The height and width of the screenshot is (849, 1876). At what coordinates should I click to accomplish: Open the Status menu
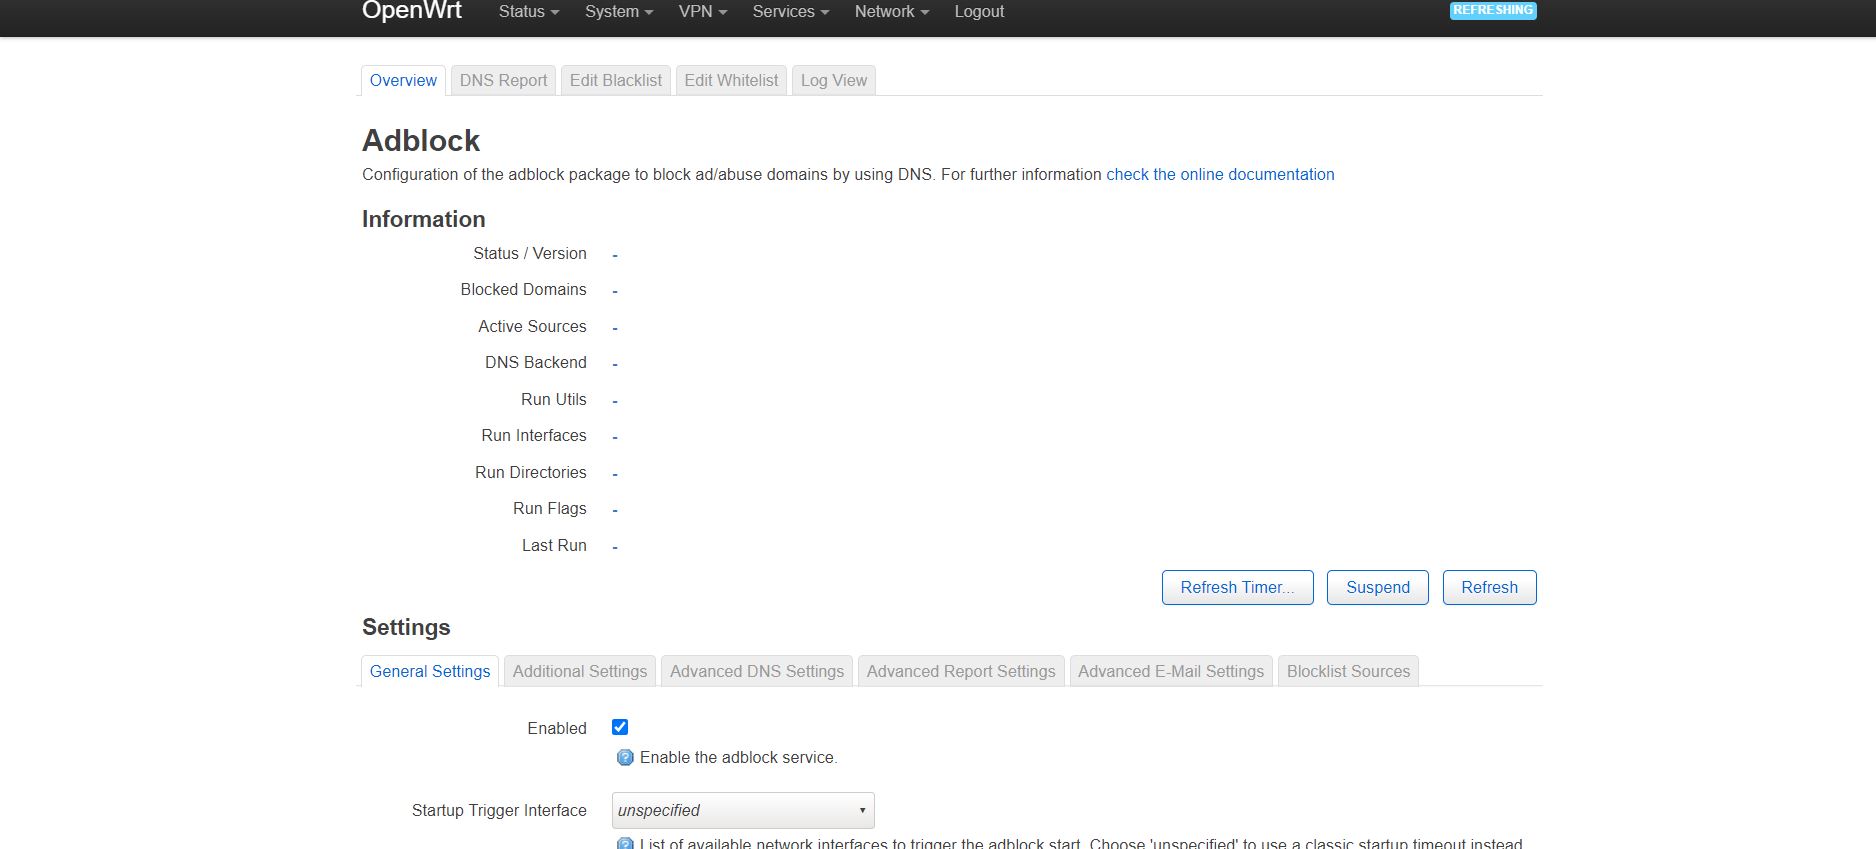528,12
